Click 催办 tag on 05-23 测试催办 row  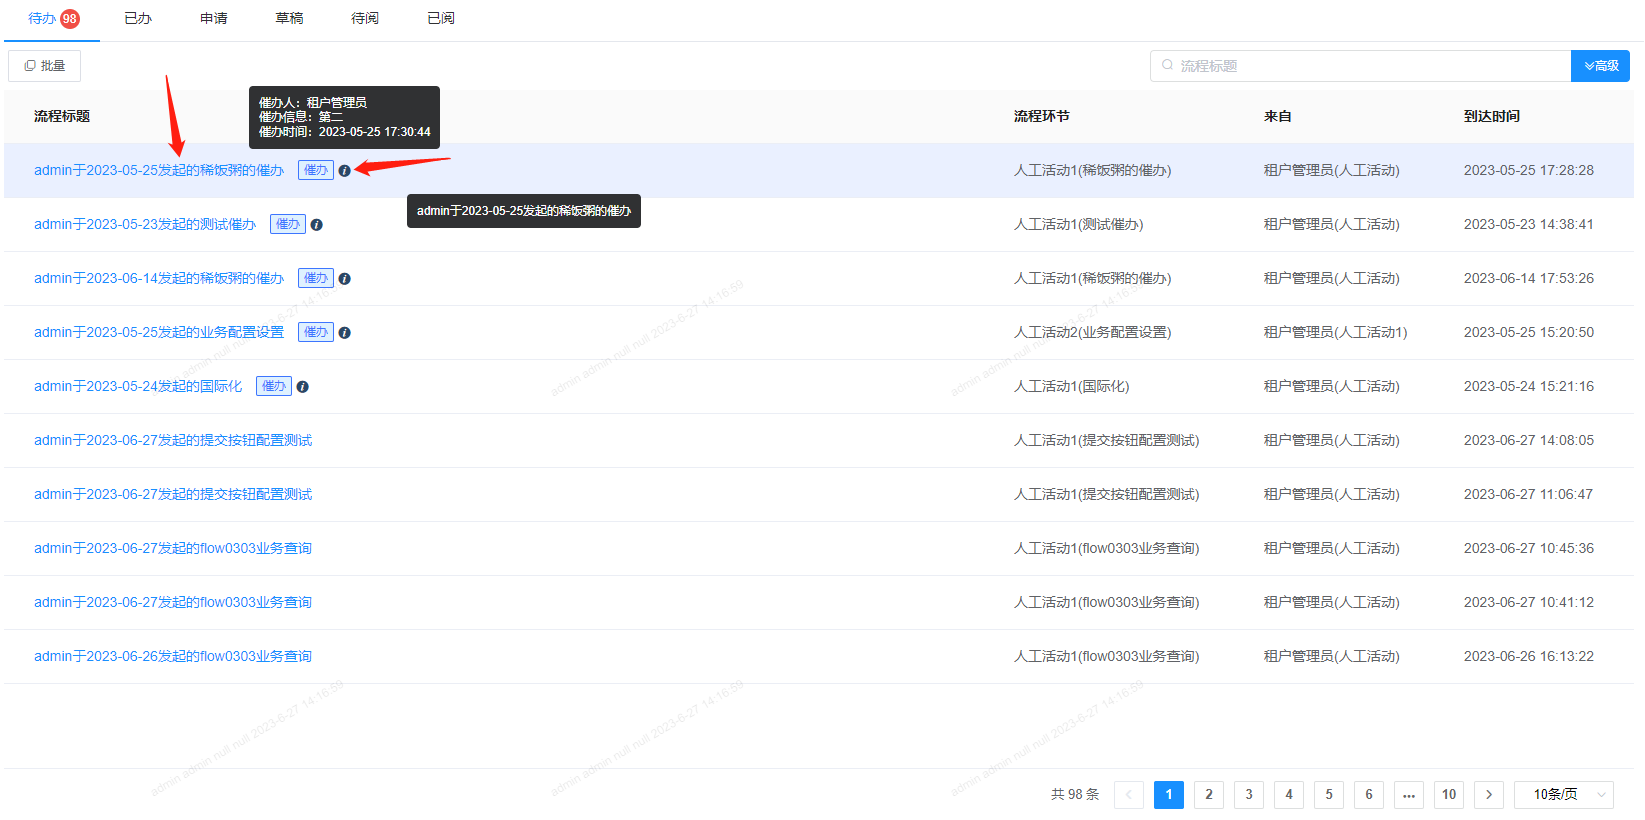point(288,224)
